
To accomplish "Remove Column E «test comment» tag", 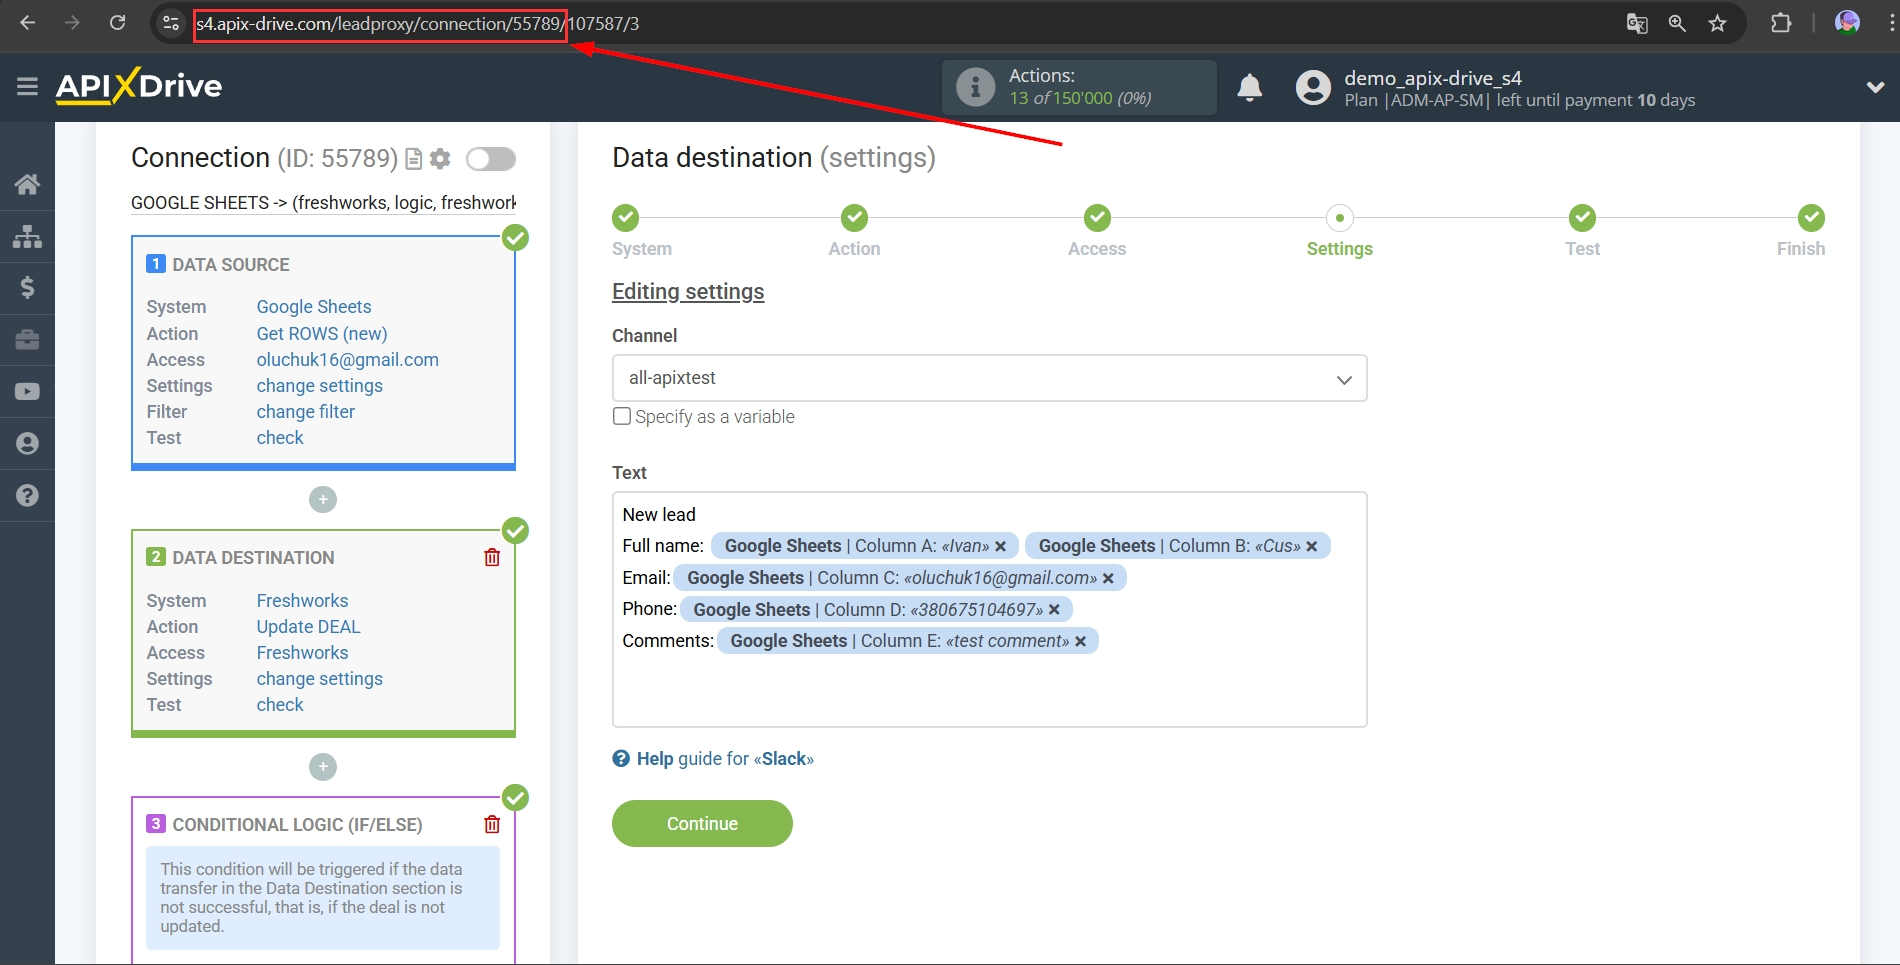I will coord(1081,642).
